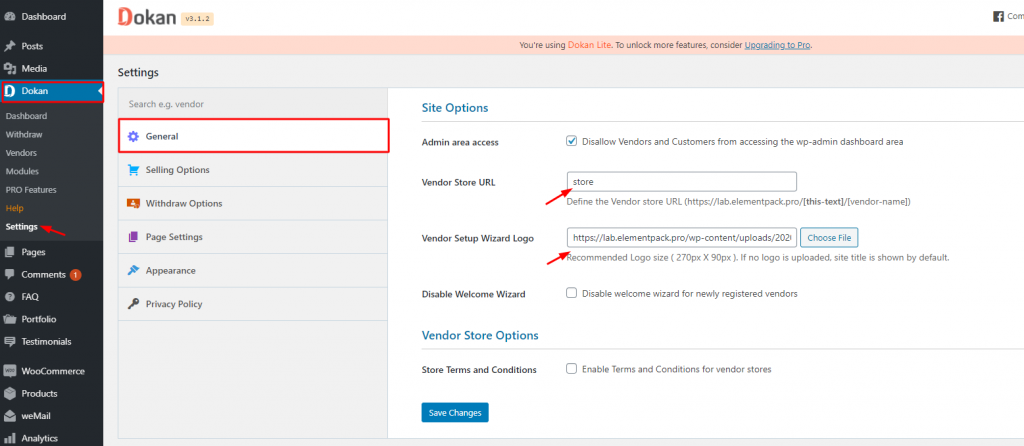Enable Disable Welcome Wizard checkbox
The height and width of the screenshot is (446, 1024).
(x=572, y=293)
